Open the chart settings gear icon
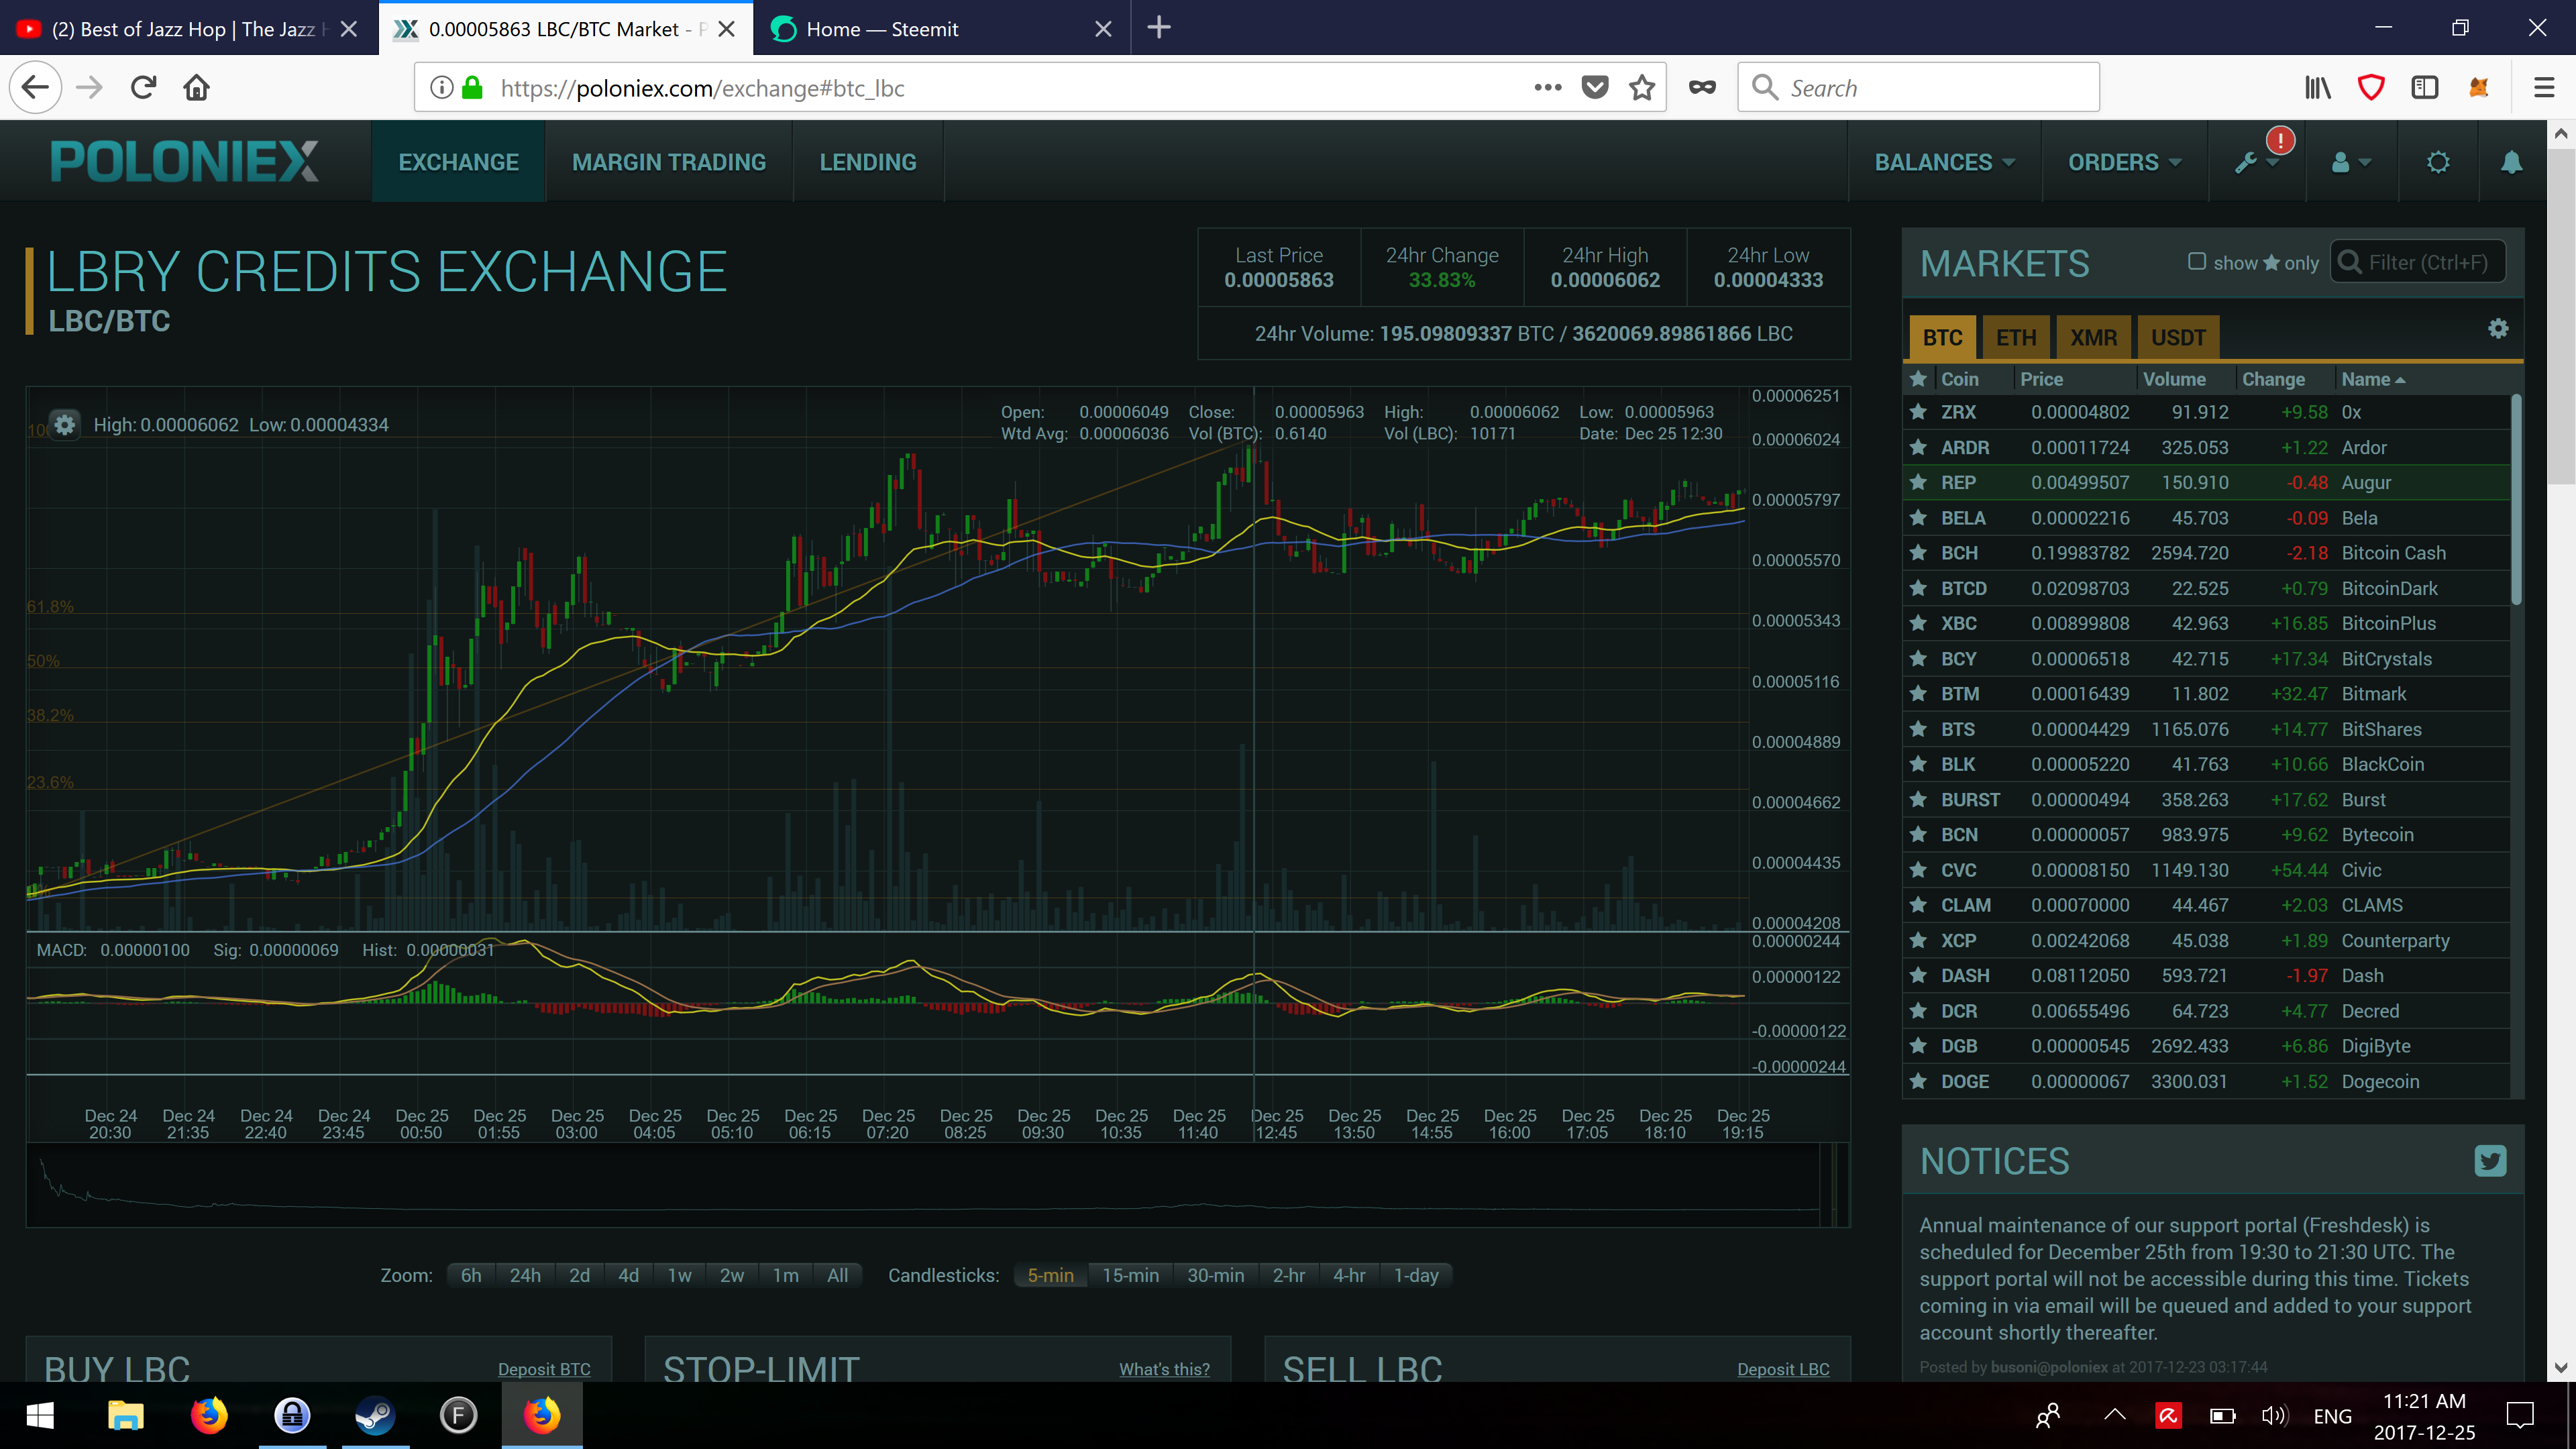This screenshot has height=1449, width=2576. pos(64,425)
